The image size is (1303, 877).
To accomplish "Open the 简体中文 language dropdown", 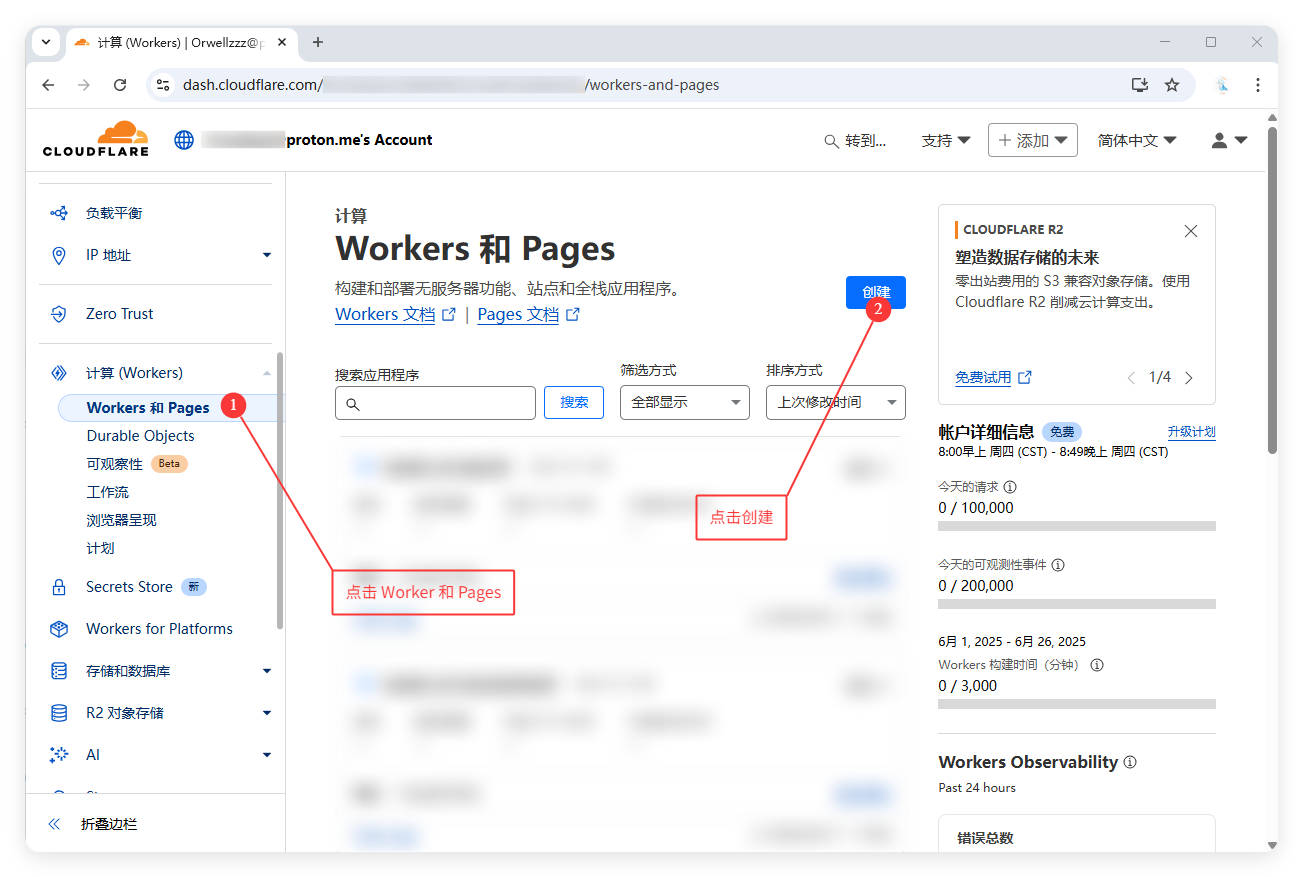I will pyautogui.click(x=1136, y=141).
